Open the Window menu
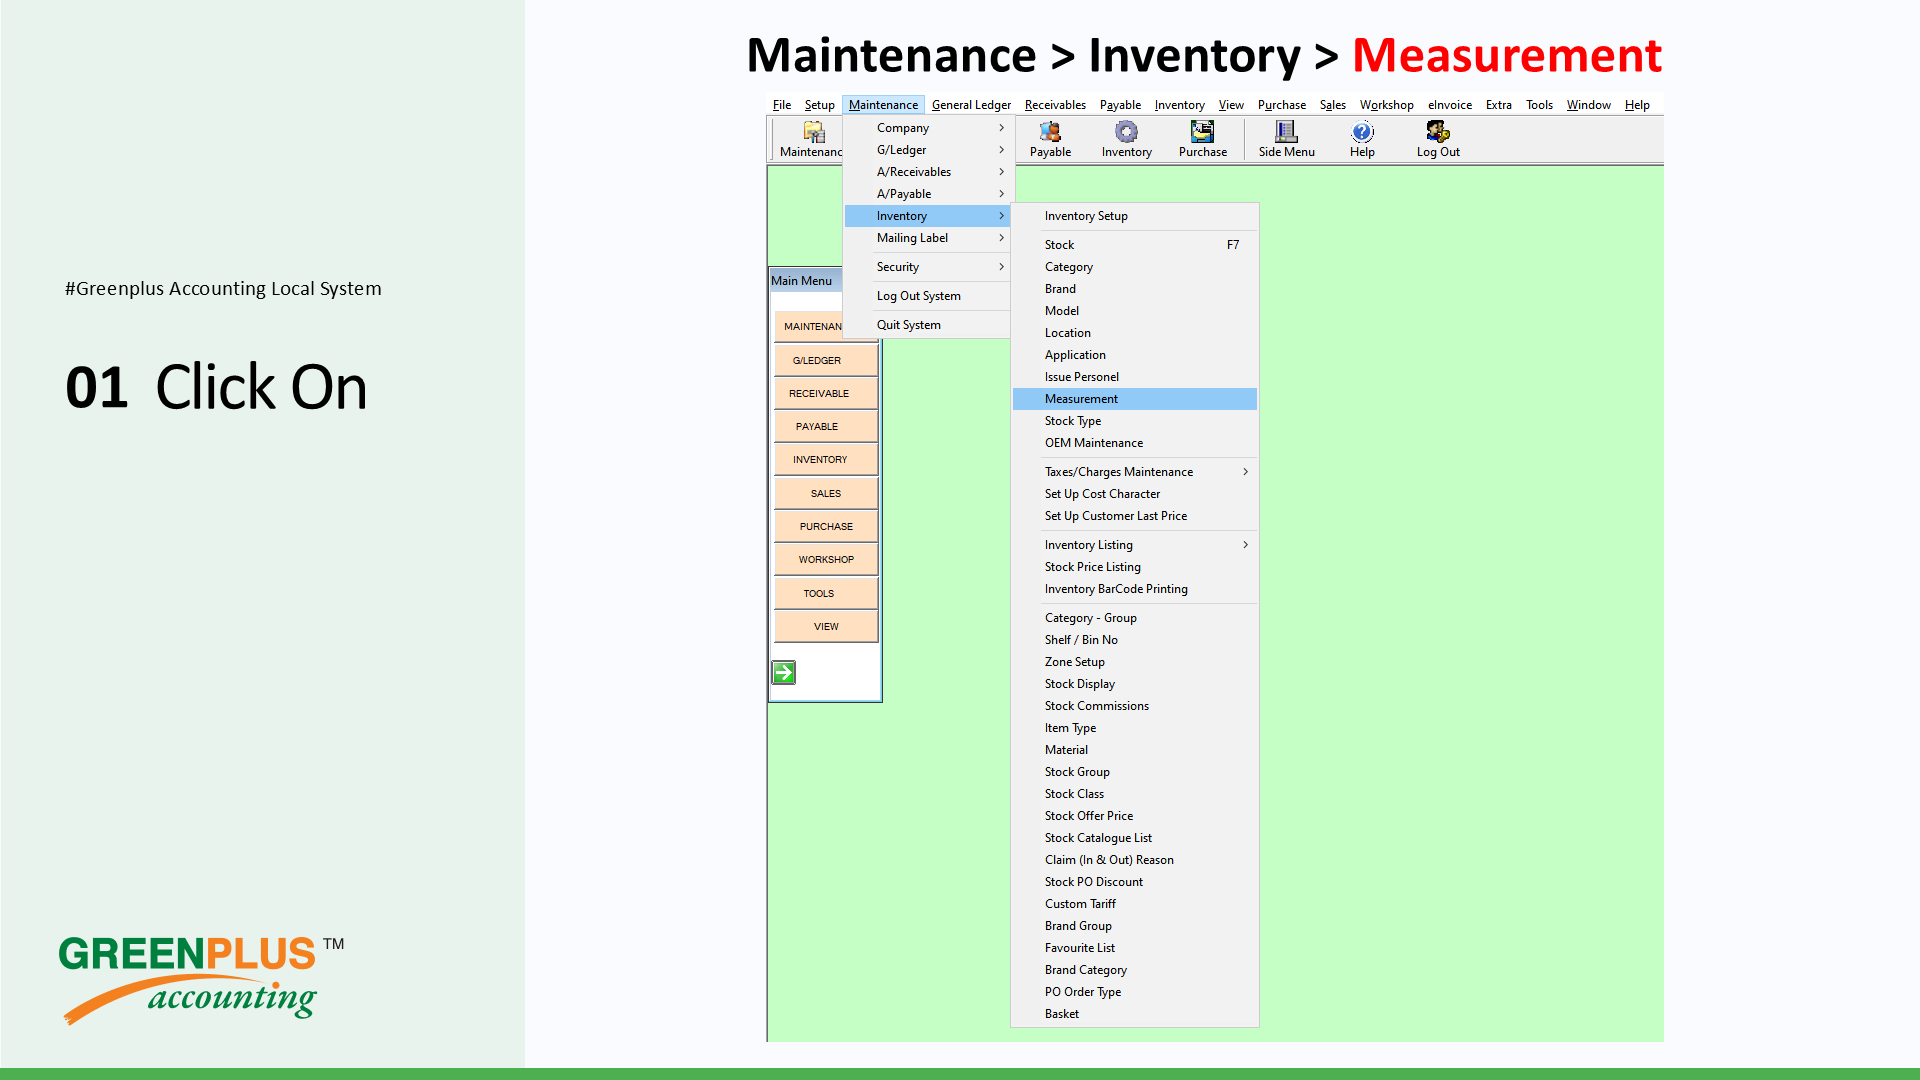This screenshot has height=1080, width=1920. tap(1588, 105)
